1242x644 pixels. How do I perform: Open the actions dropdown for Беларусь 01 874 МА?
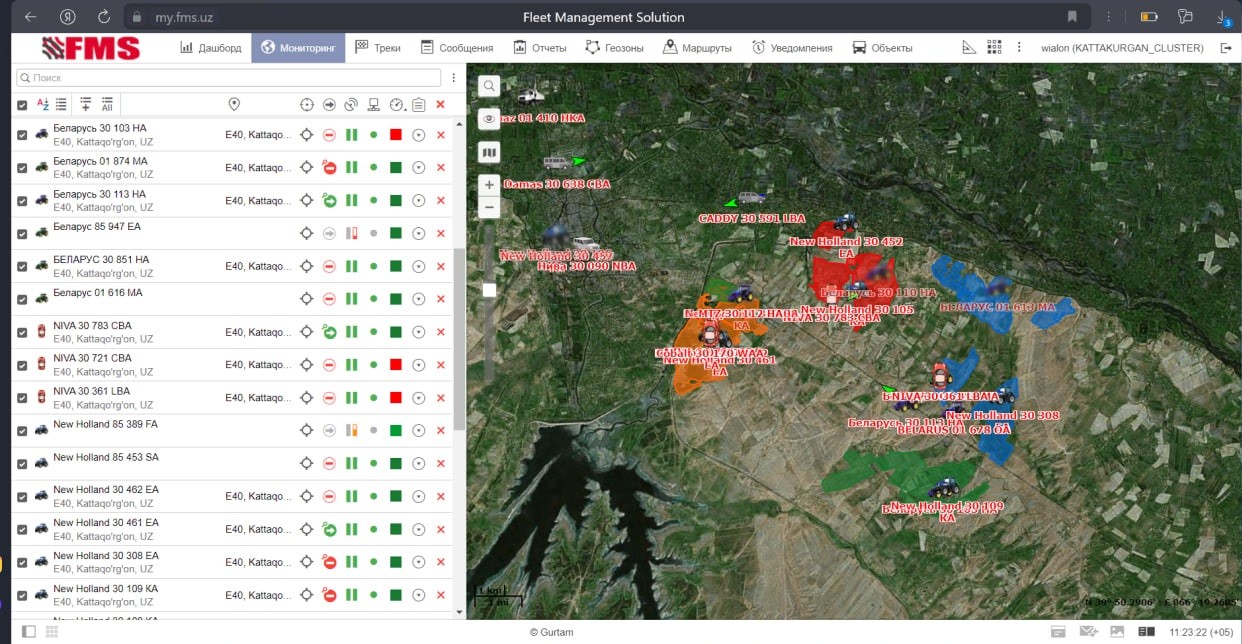pos(419,168)
